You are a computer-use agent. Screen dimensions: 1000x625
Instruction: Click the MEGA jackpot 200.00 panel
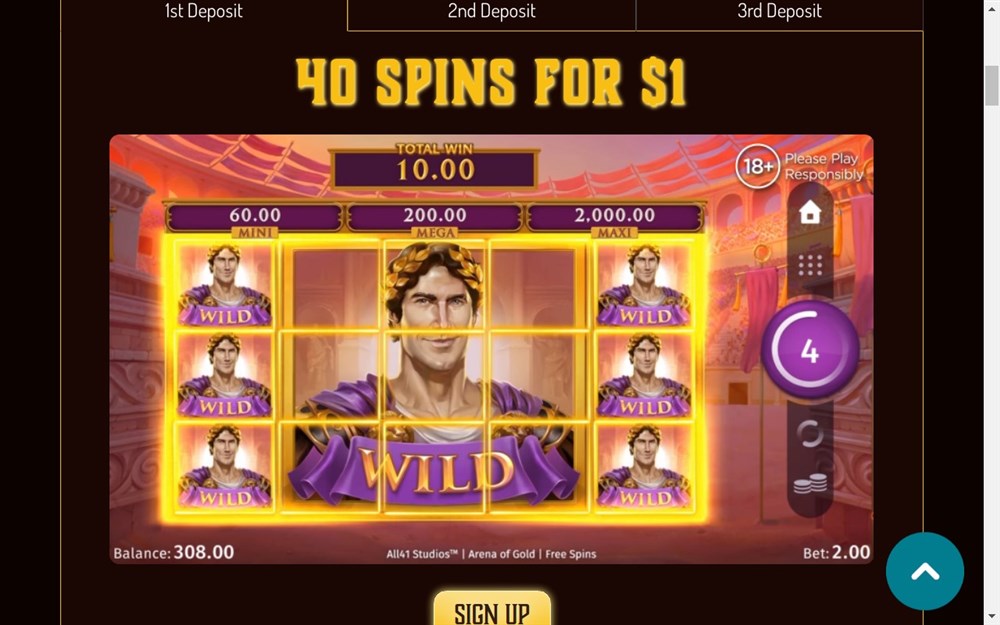435,217
